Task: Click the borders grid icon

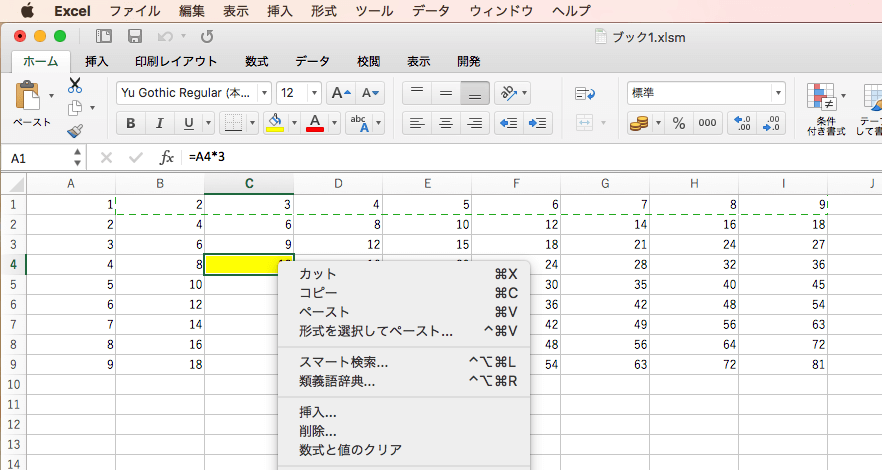Action: [x=233, y=123]
